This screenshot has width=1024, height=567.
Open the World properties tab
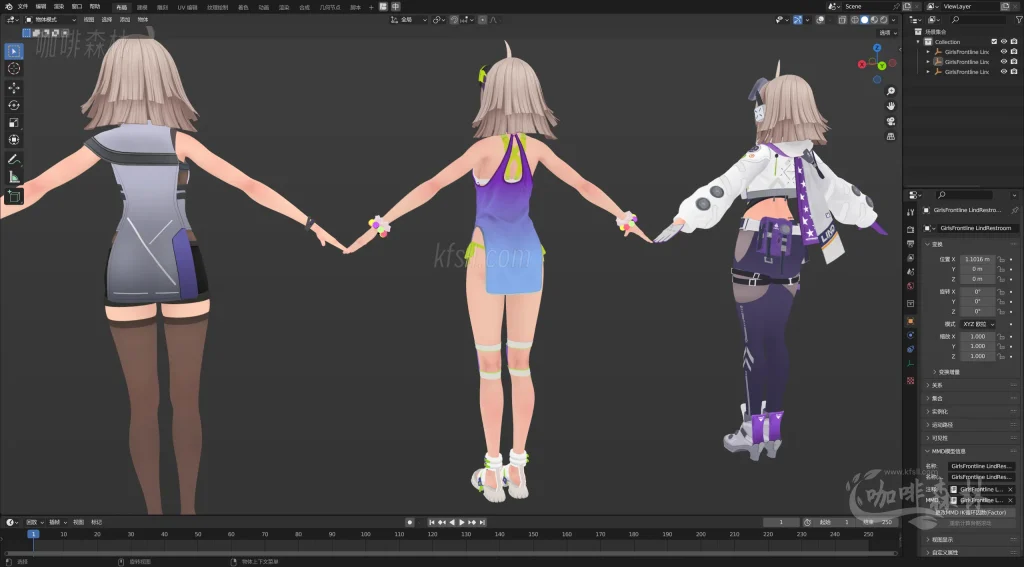910,286
